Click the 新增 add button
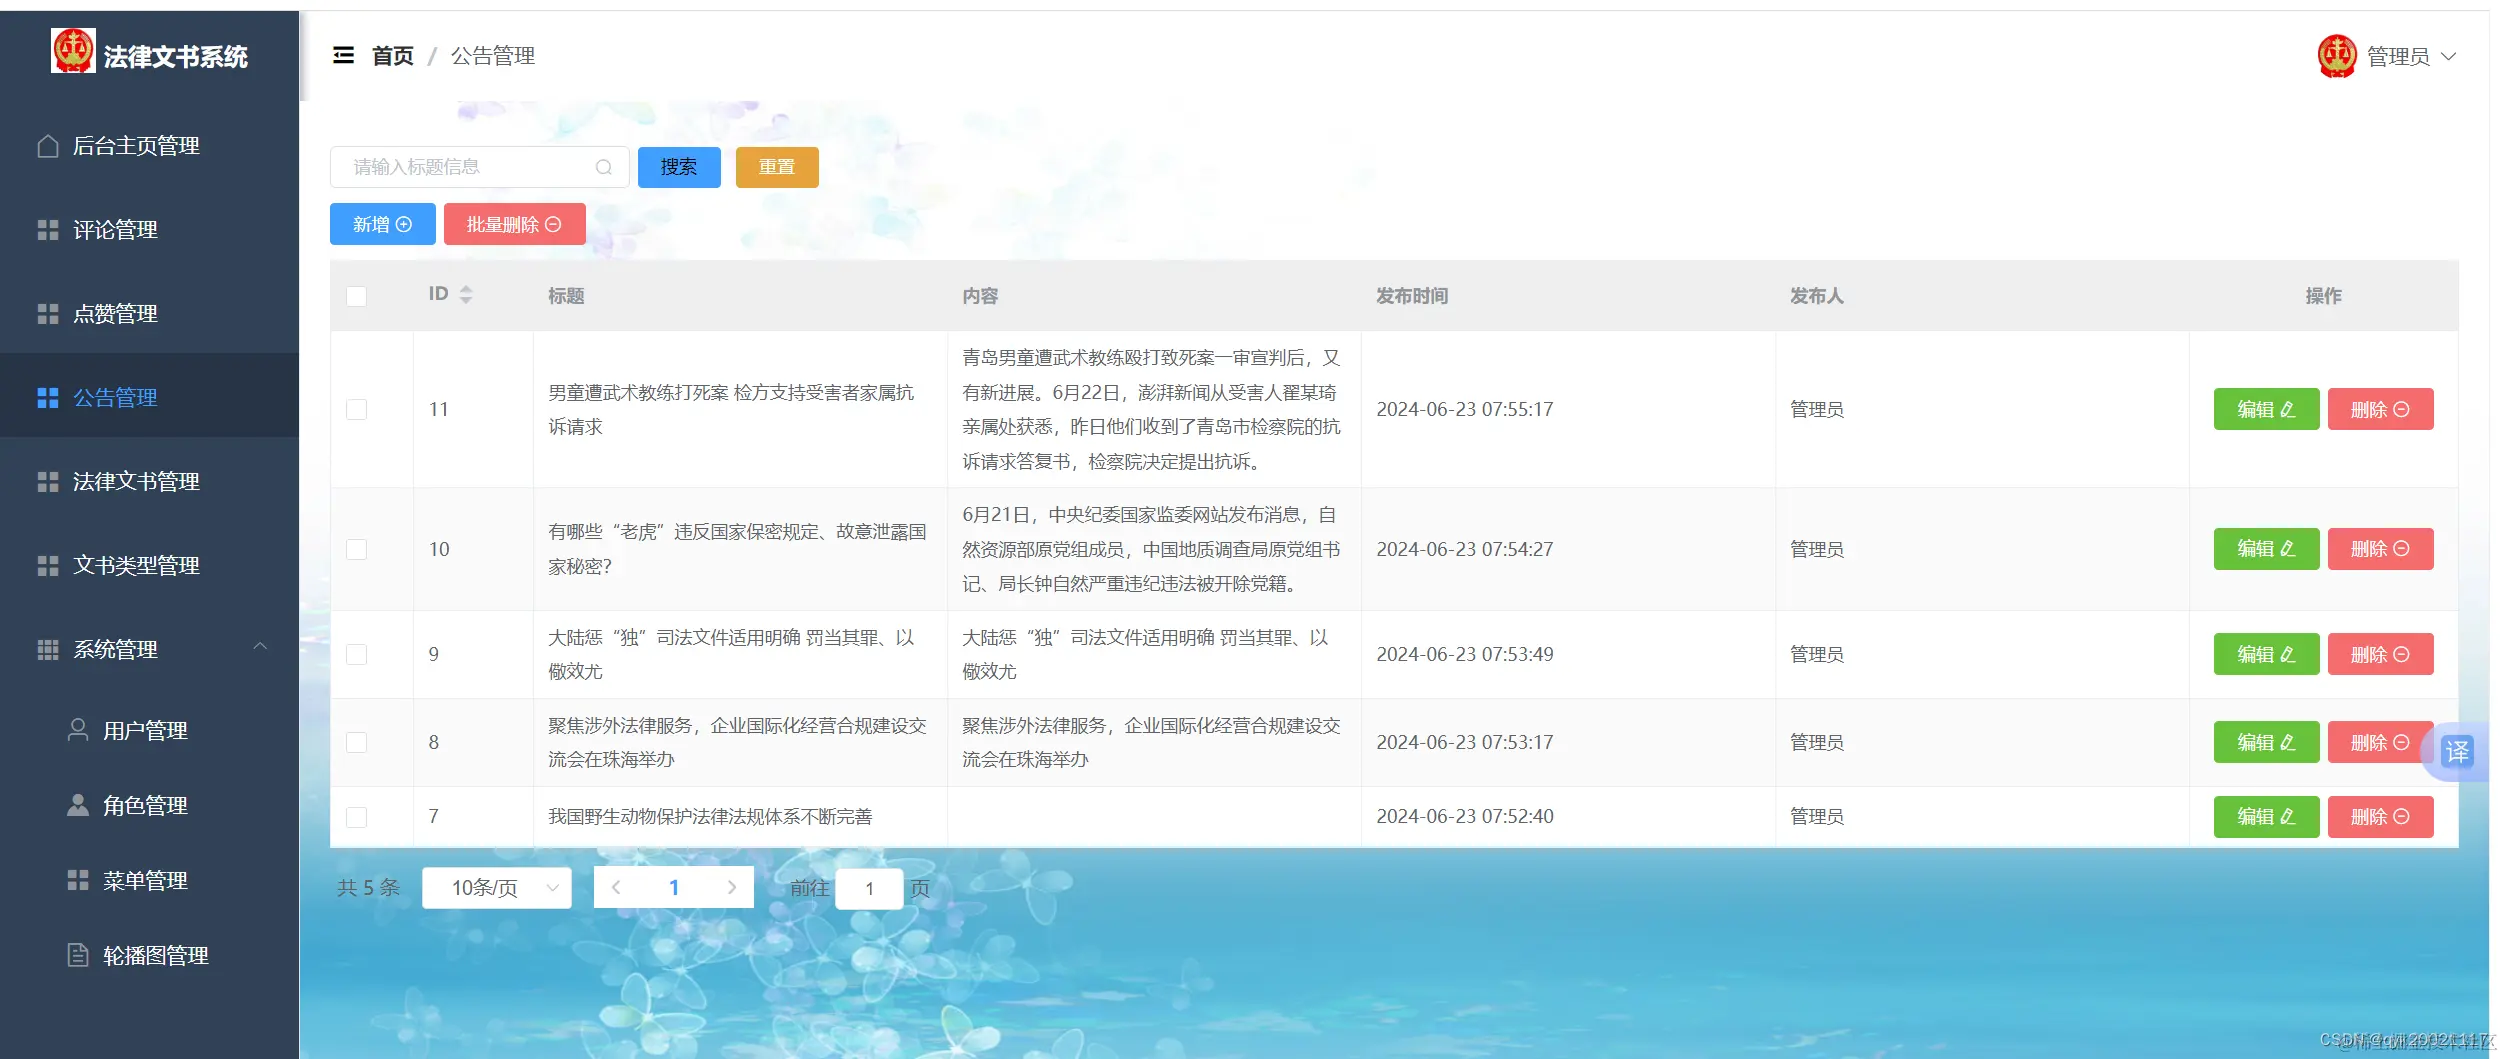The image size is (2504, 1059). (x=382, y=224)
